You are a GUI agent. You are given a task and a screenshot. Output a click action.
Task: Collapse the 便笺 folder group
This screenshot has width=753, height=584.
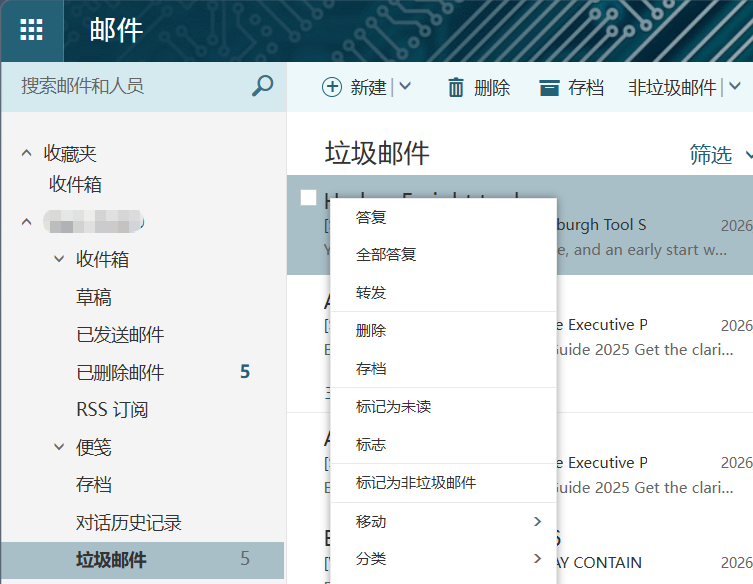[x=59, y=447]
